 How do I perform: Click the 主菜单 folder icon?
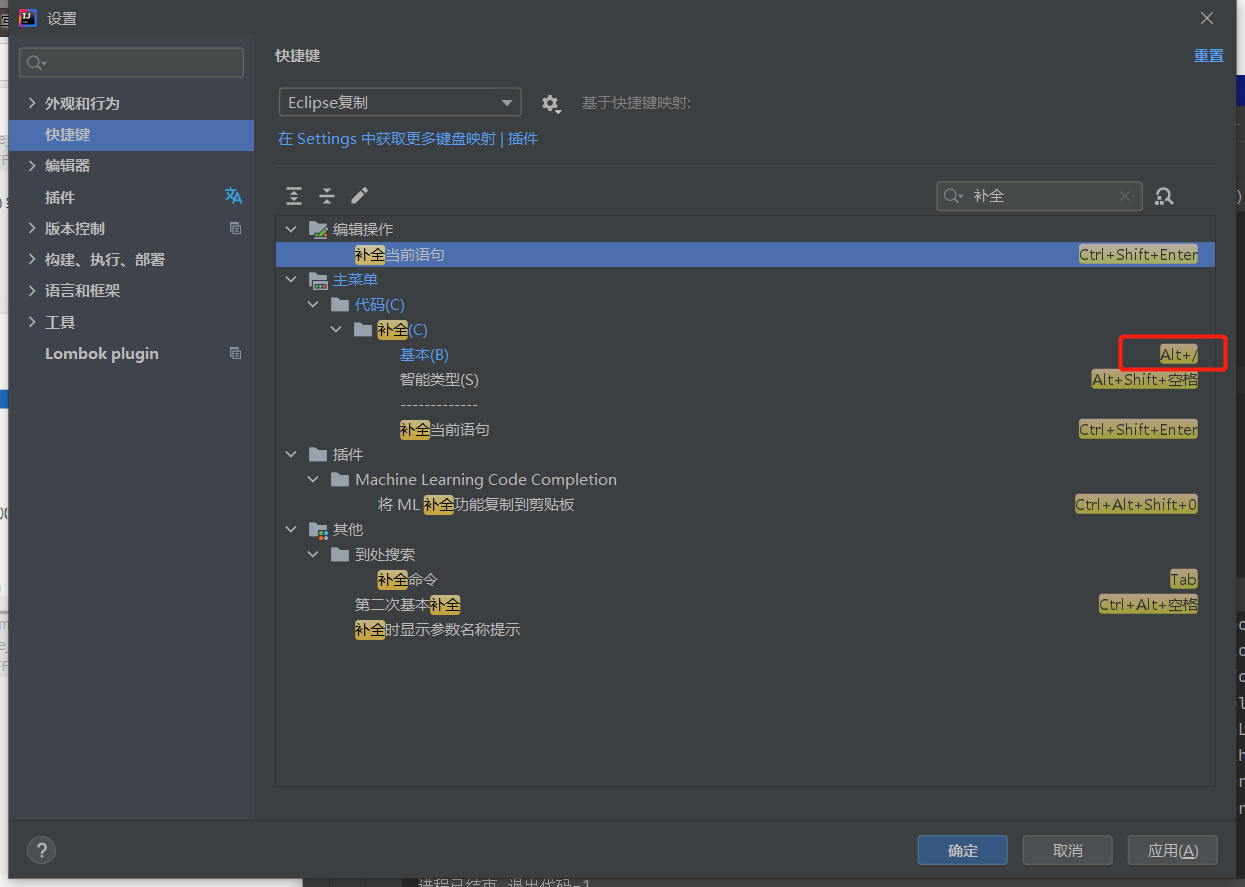[318, 279]
